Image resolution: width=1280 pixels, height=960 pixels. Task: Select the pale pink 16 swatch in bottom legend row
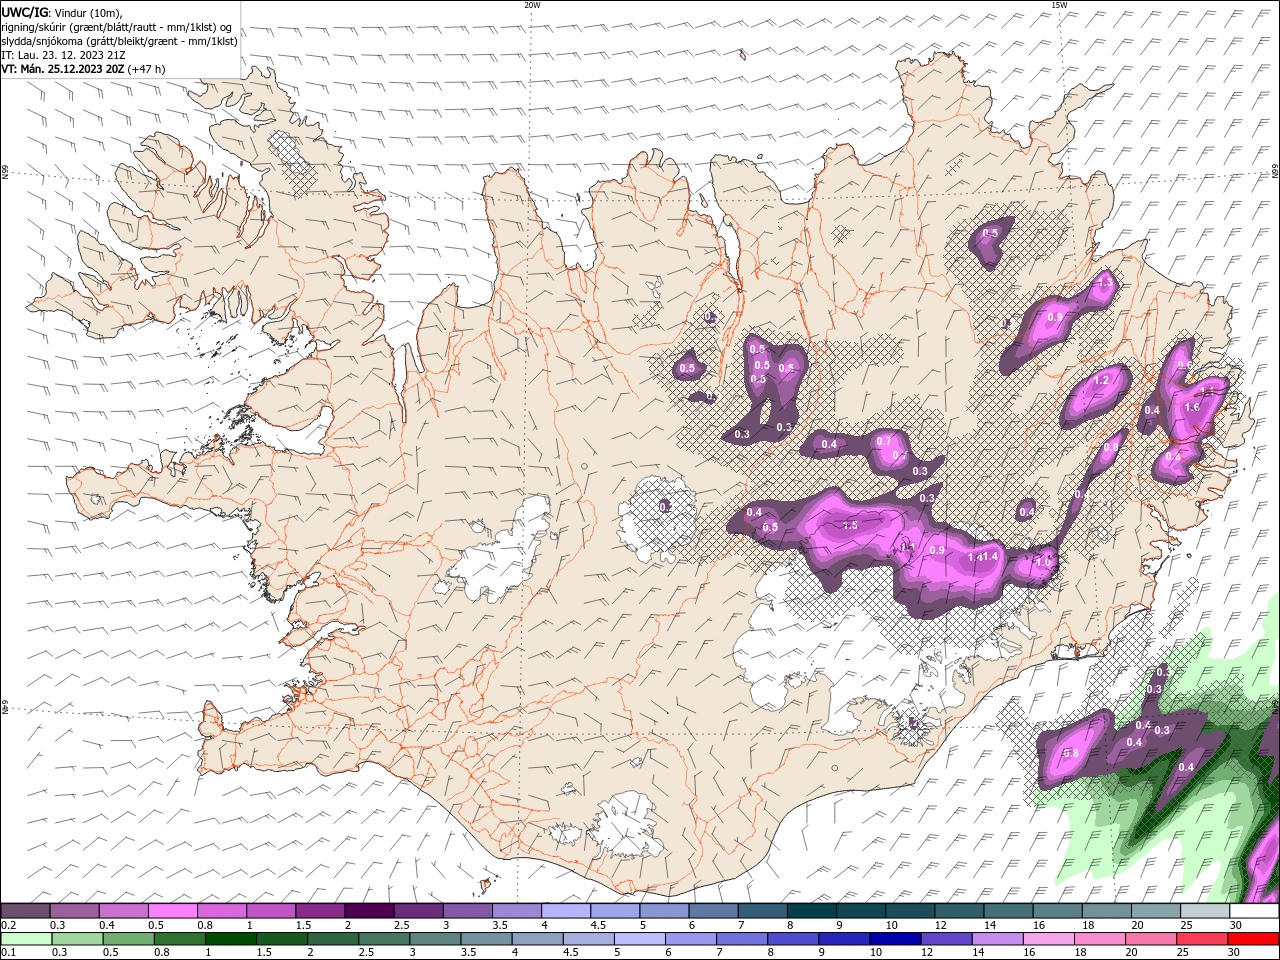coord(1048,939)
